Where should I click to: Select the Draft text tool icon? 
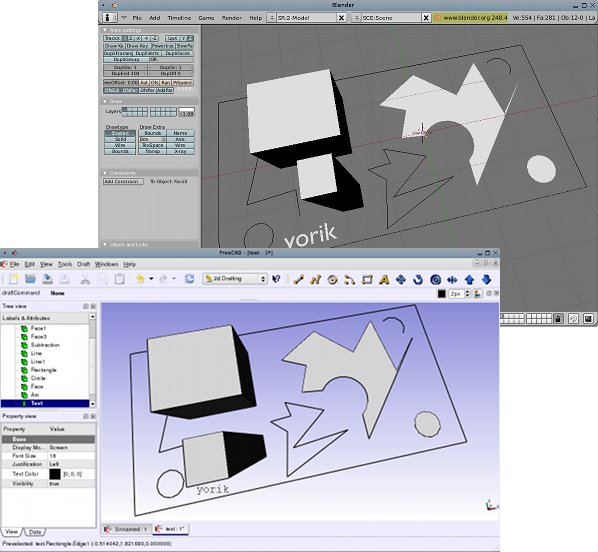pos(384,280)
